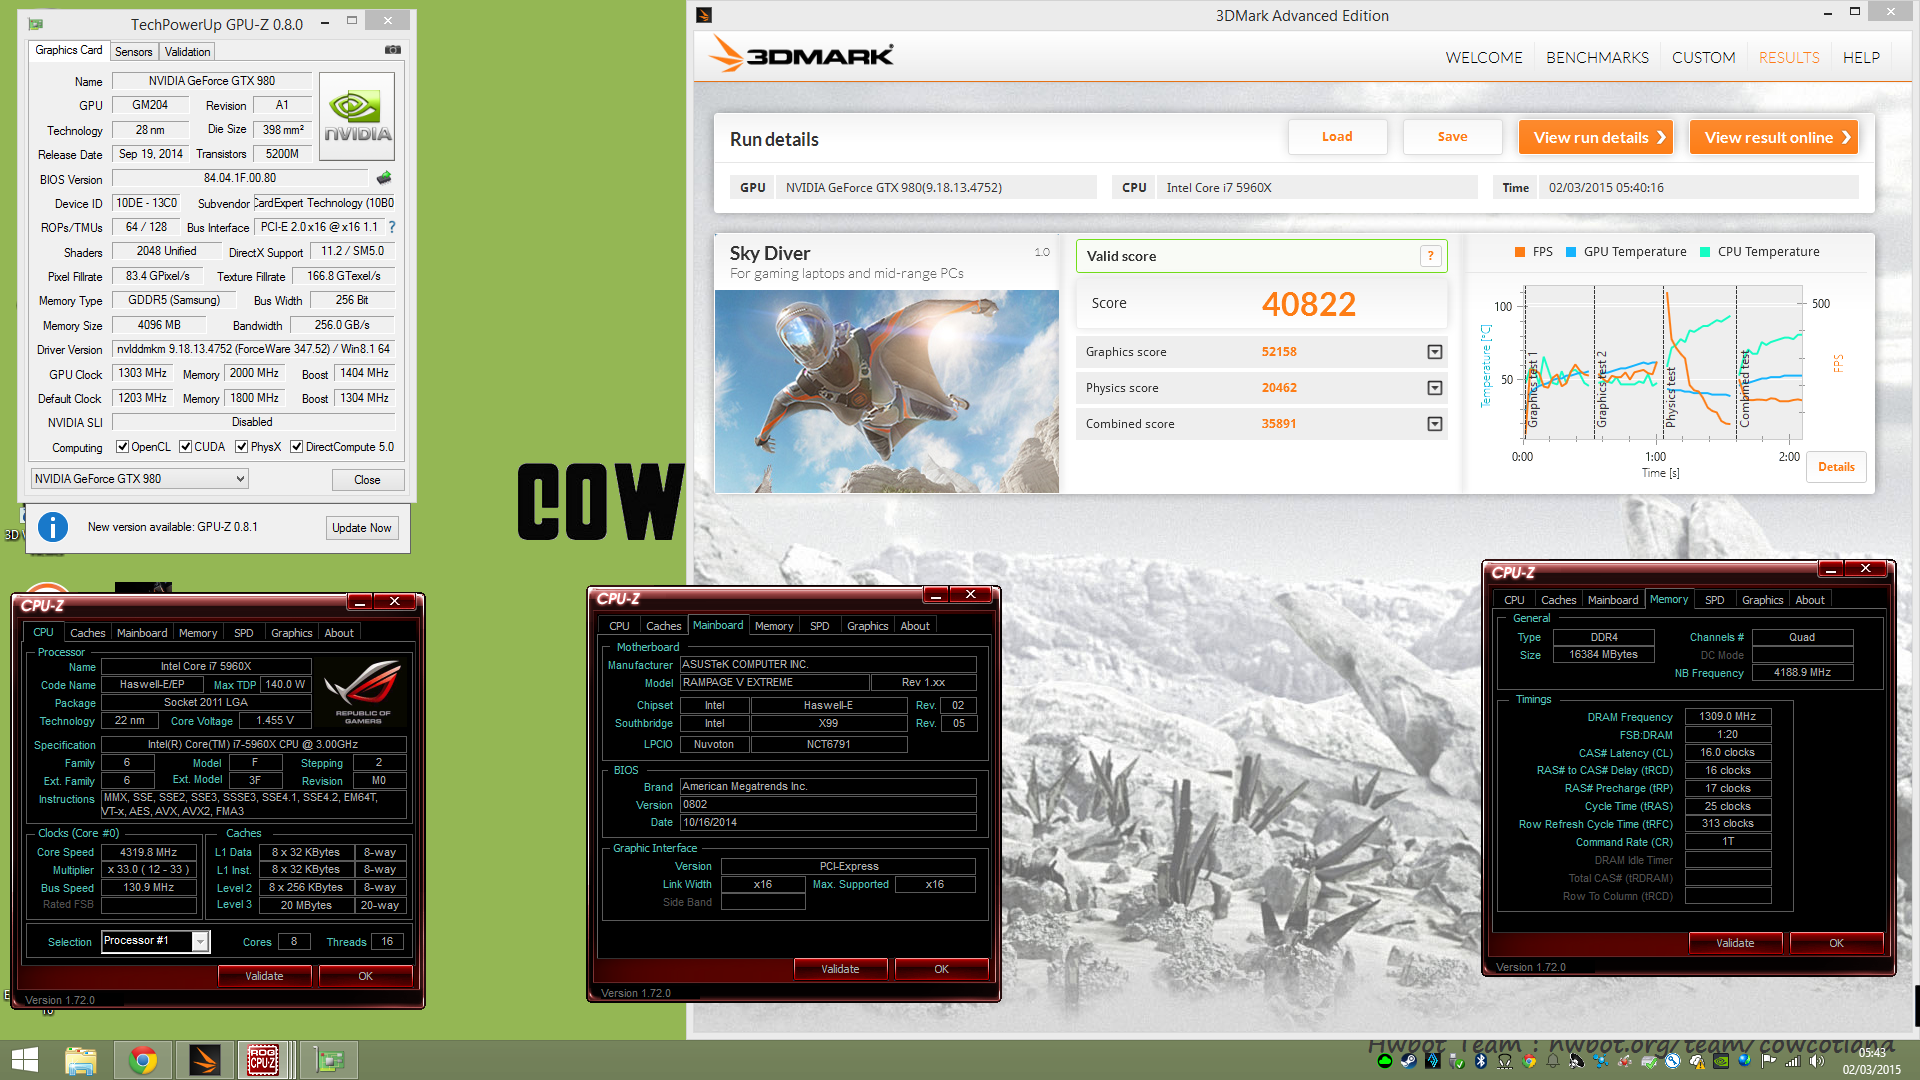Toggle the PhysX checkbox
Image resolution: width=1920 pixels, height=1080 pixels.
(241, 447)
